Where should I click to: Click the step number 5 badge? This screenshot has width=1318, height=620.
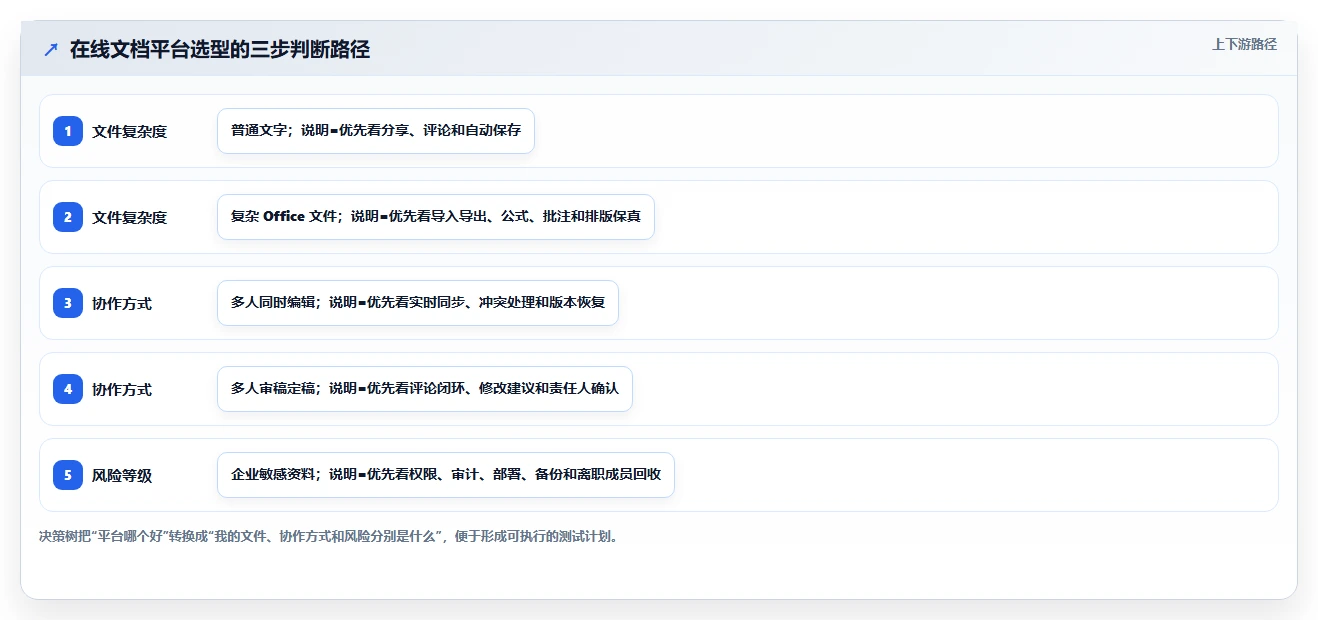68,475
